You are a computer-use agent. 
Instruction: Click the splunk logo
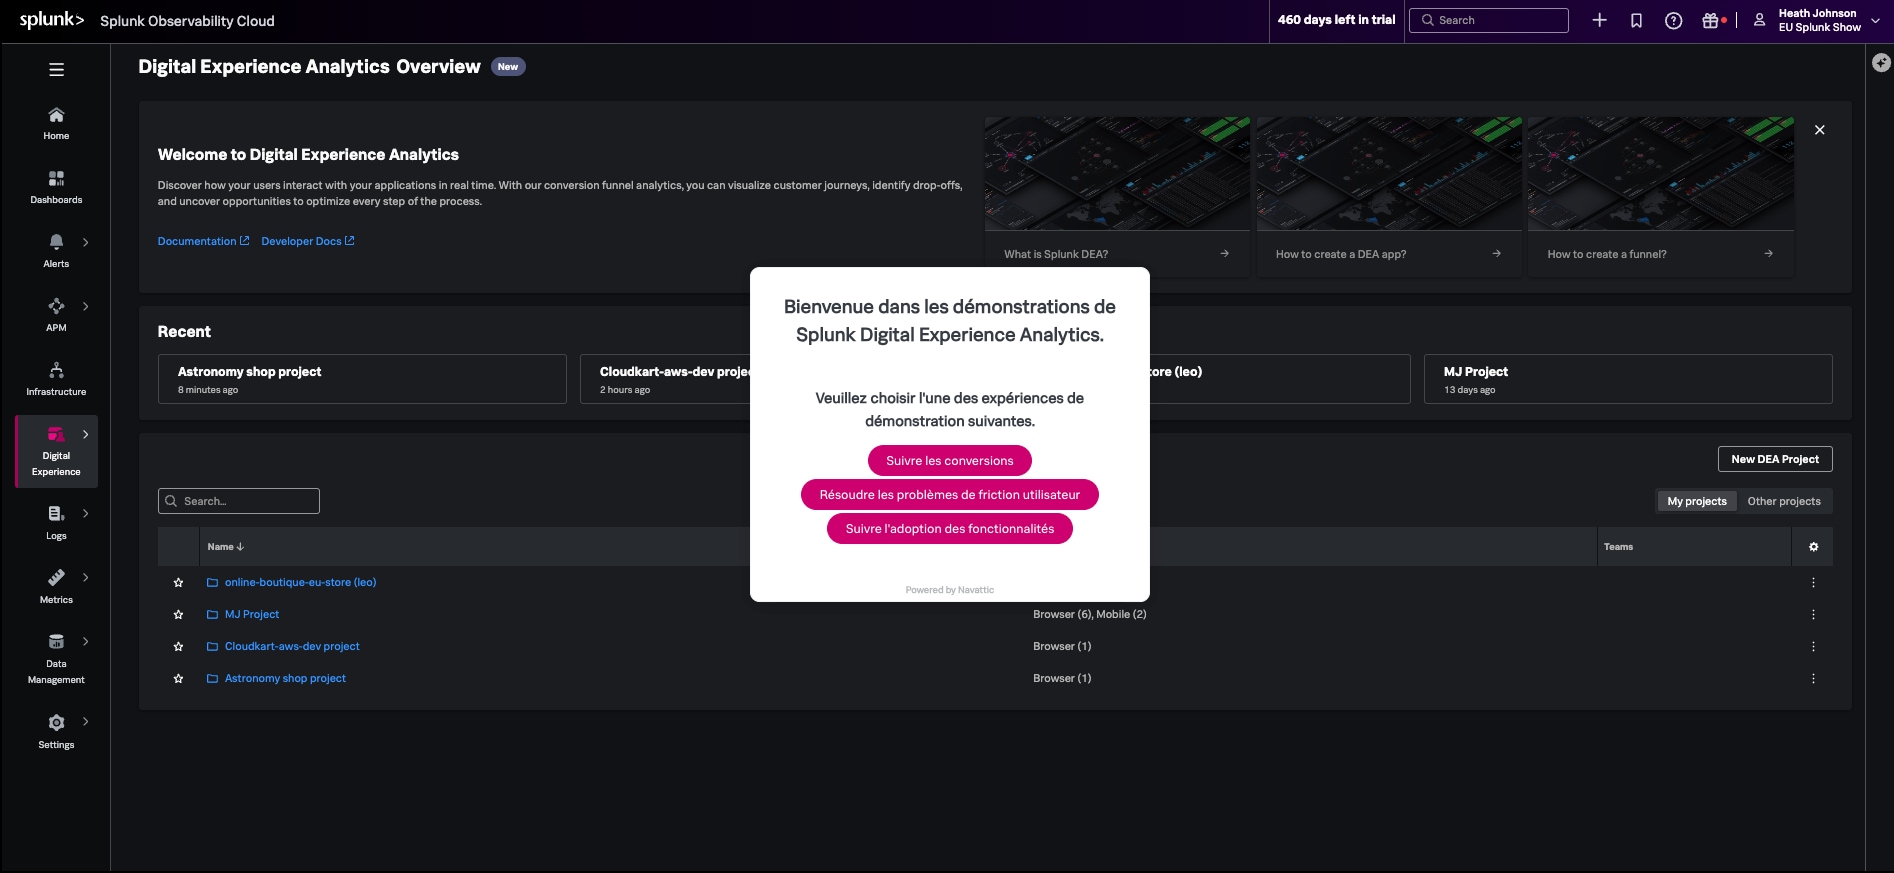pyautogui.click(x=52, y=20)
